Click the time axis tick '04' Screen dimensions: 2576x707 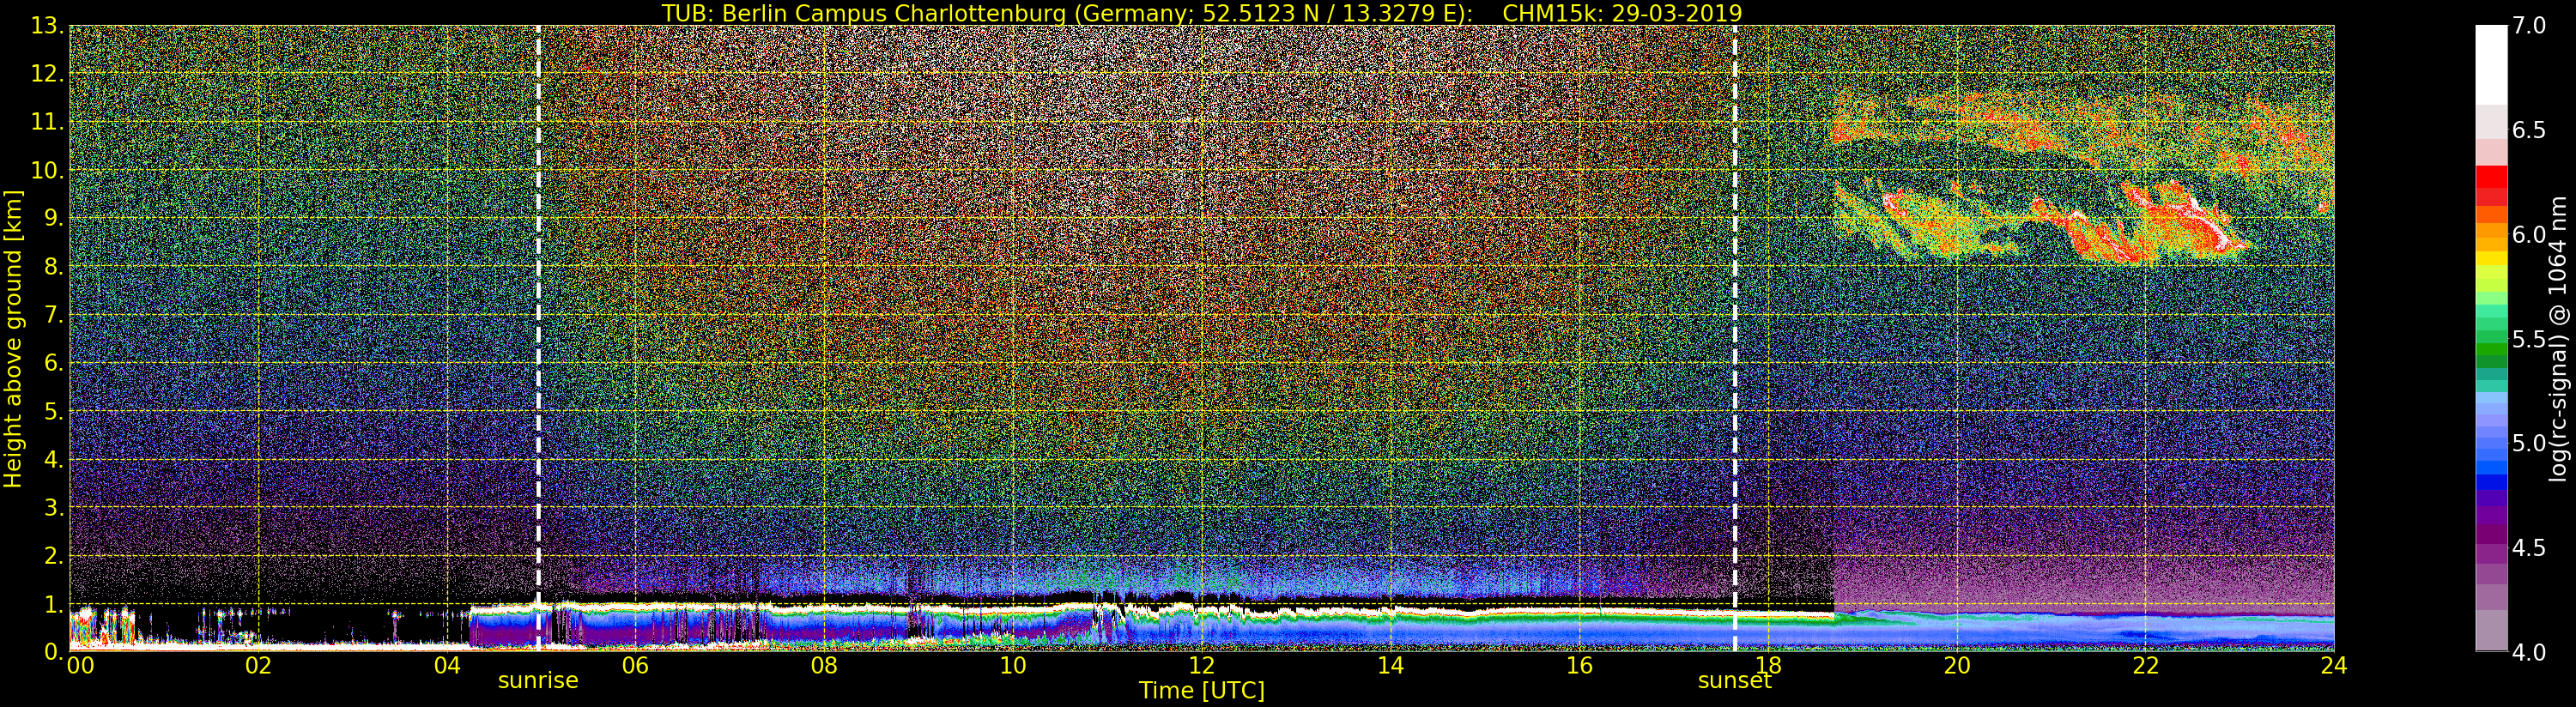pyautogui.click(x=447, y=666)
